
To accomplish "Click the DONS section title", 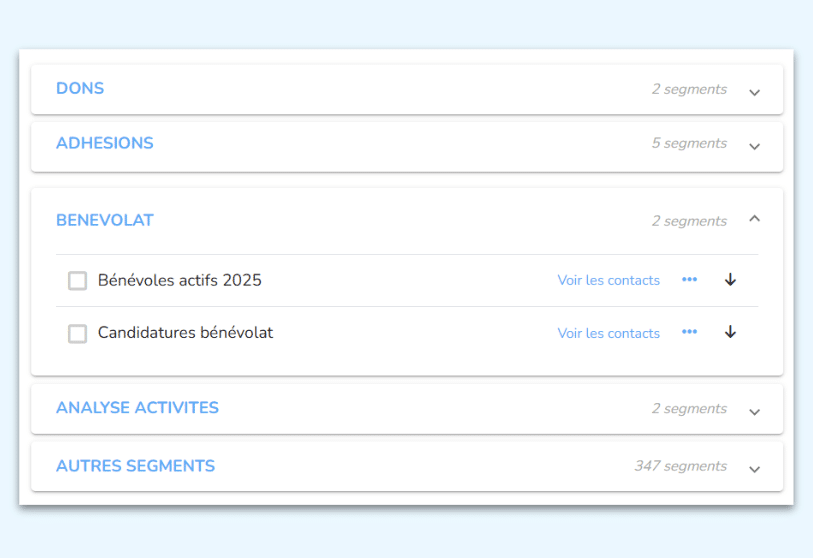I will point(80,88).
